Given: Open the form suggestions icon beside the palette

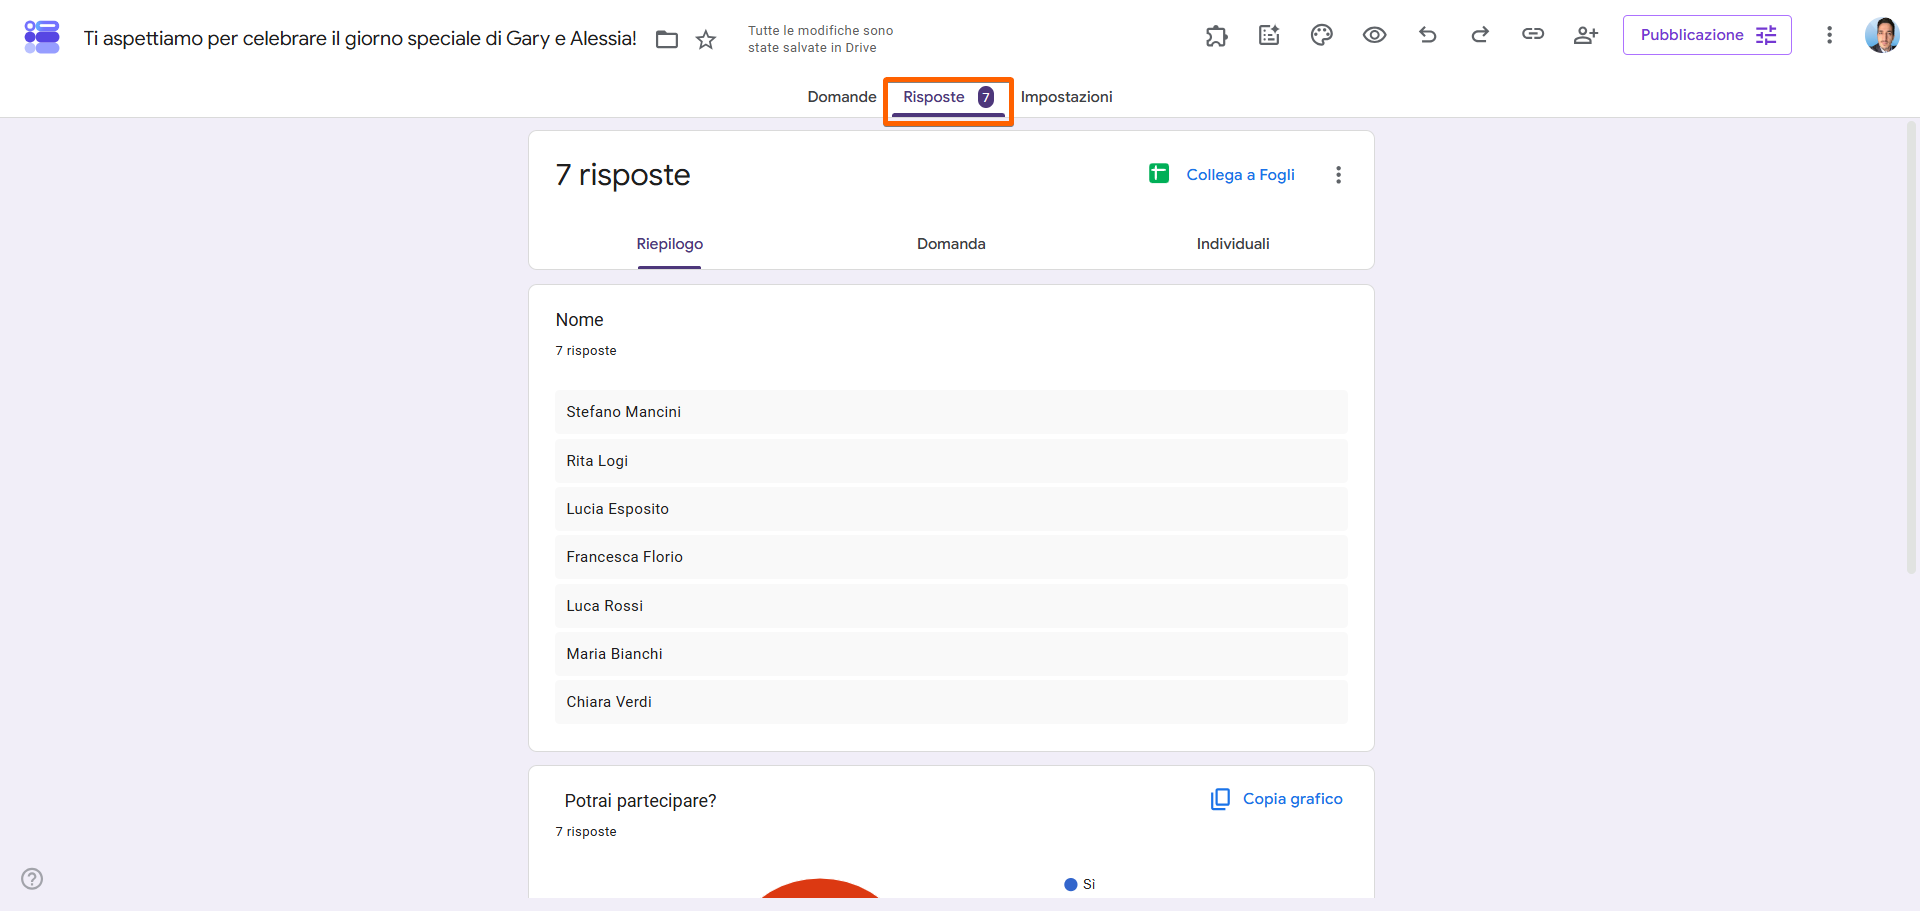Looking at the screenshot, I should point(1269,36).
